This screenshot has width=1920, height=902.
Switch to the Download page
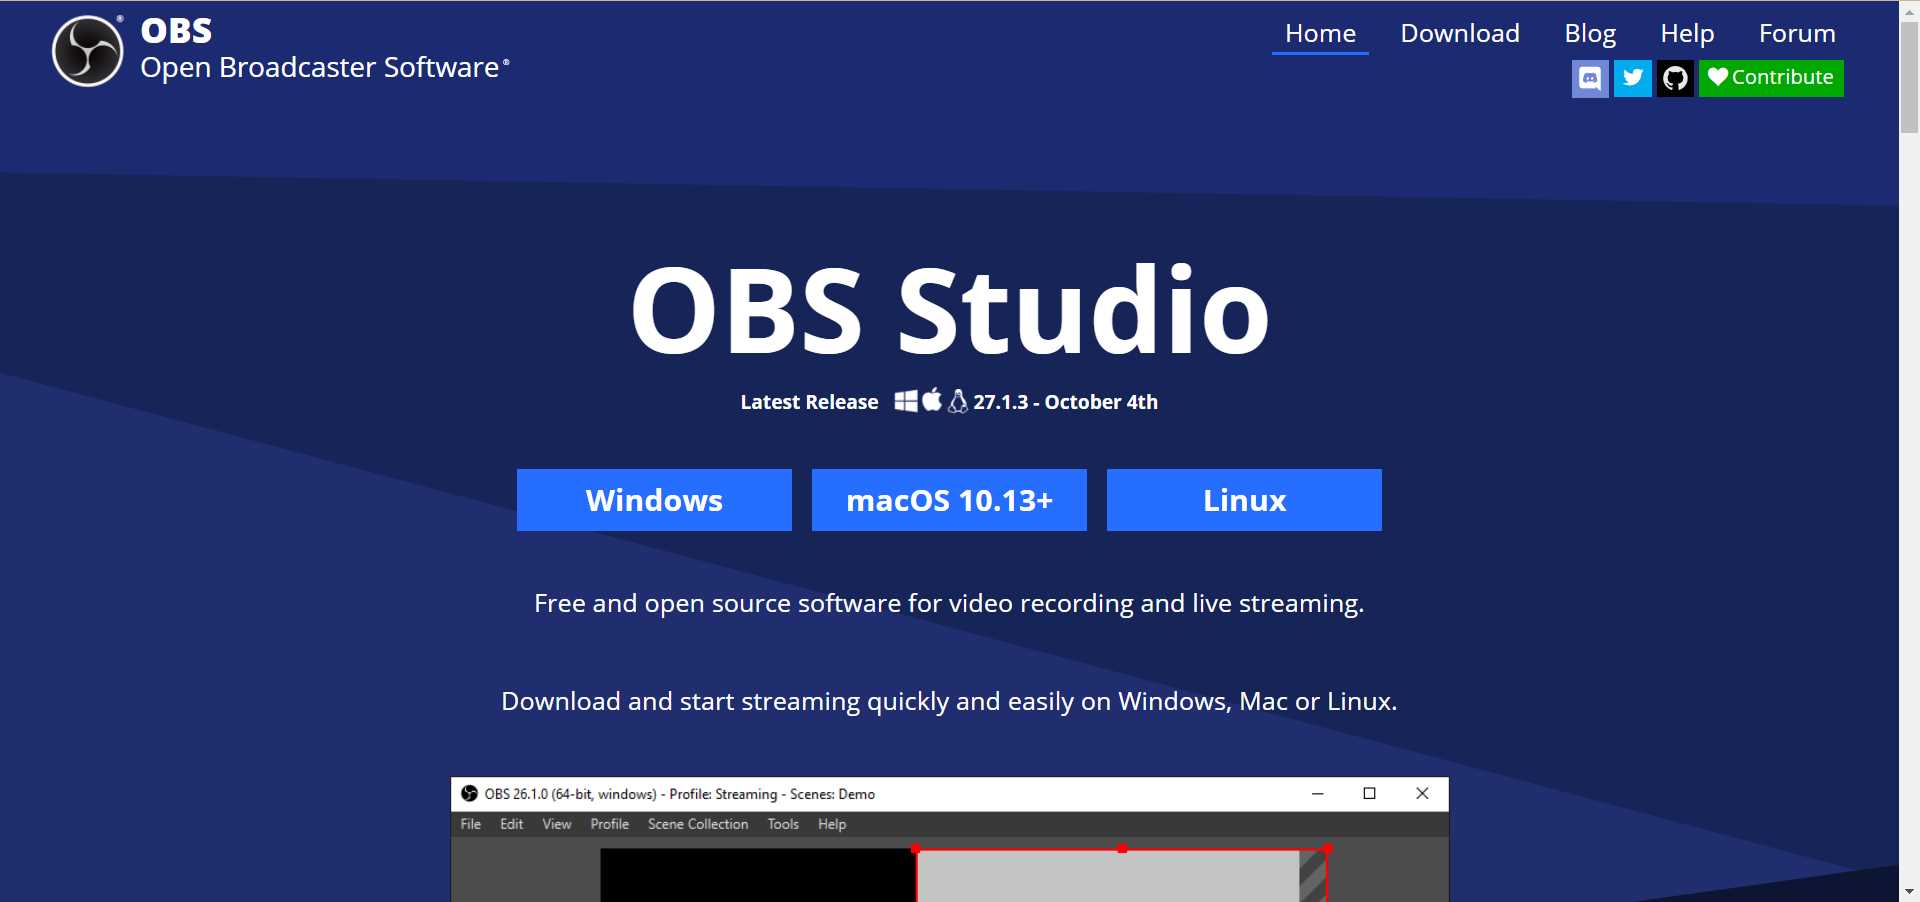point(1459,33)
